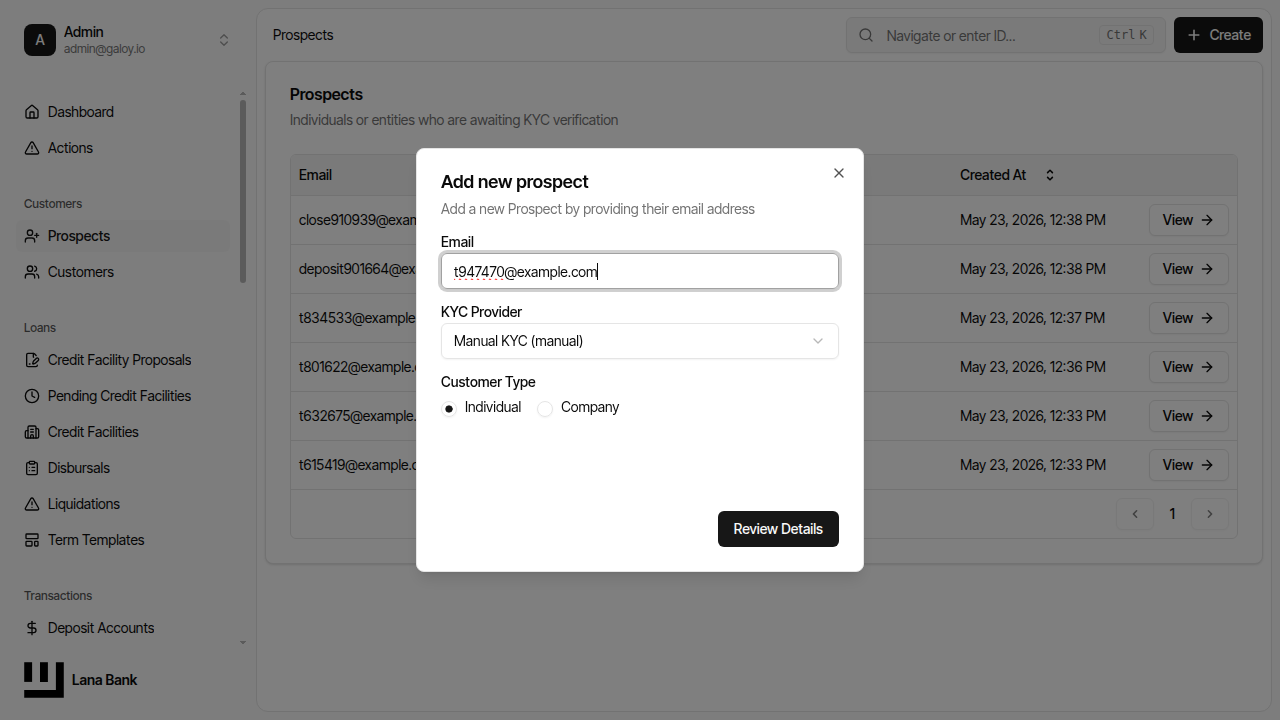Click the Pending Credit Facilities clock icon
This screenshot has height=720, width=1280.
(32, 396)
